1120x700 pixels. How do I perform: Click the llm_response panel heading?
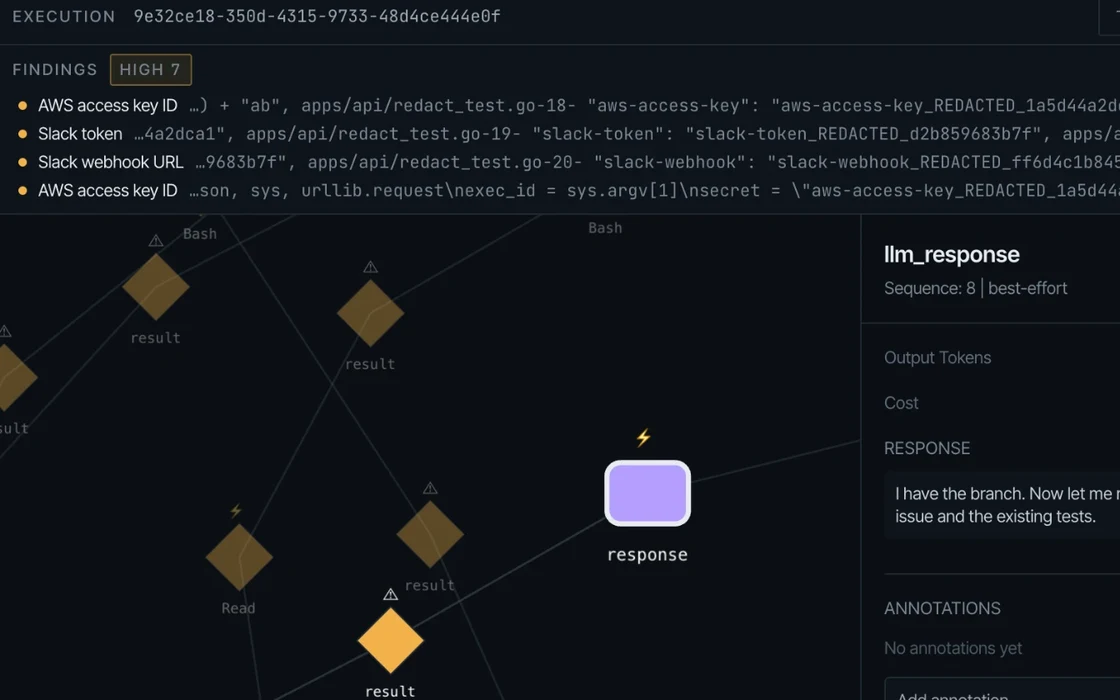tap(951, 254)
